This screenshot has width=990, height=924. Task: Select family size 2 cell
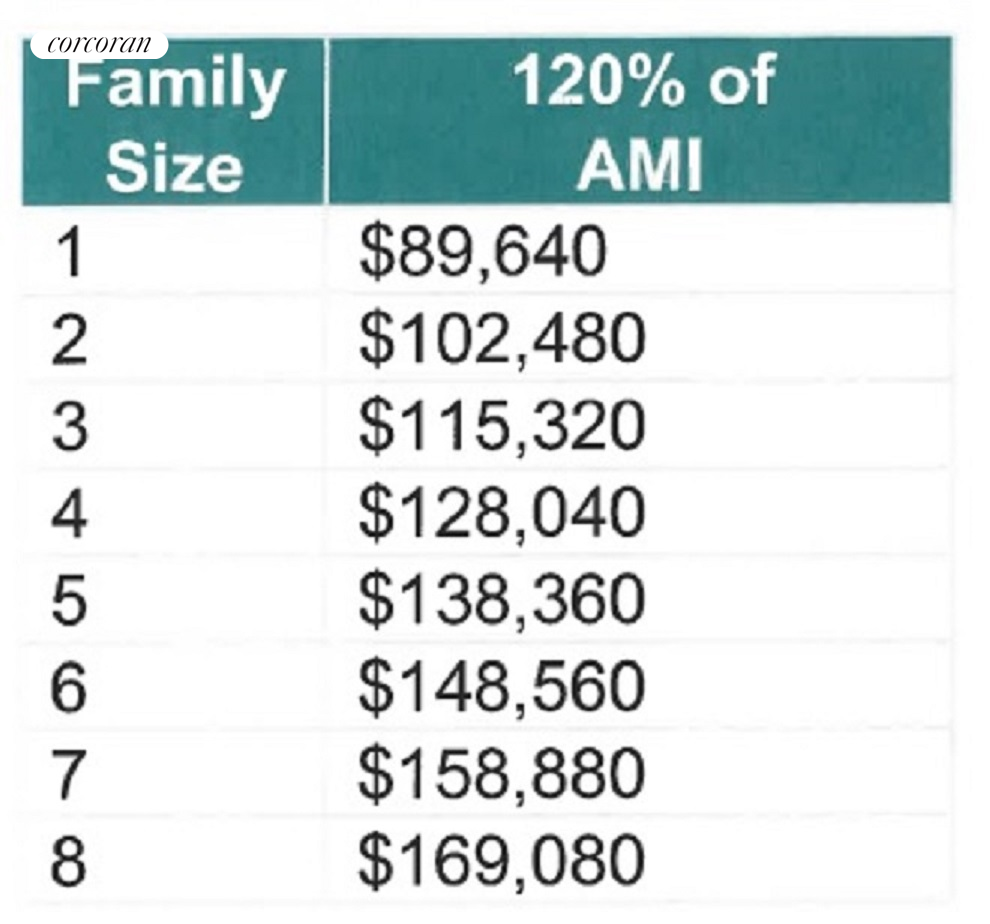[67, 343]
